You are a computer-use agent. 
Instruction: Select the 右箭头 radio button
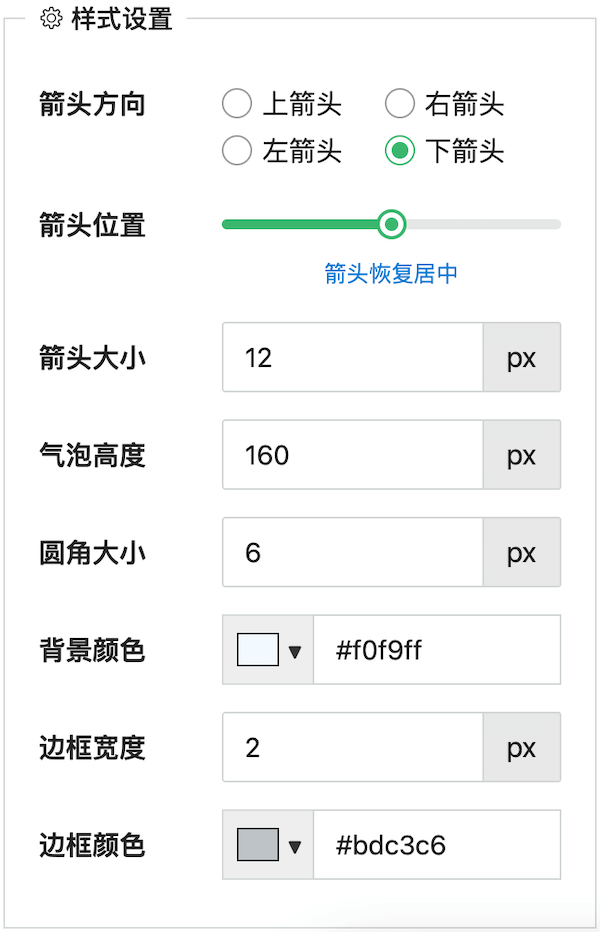pyautogui.click(x=400, y=103)
